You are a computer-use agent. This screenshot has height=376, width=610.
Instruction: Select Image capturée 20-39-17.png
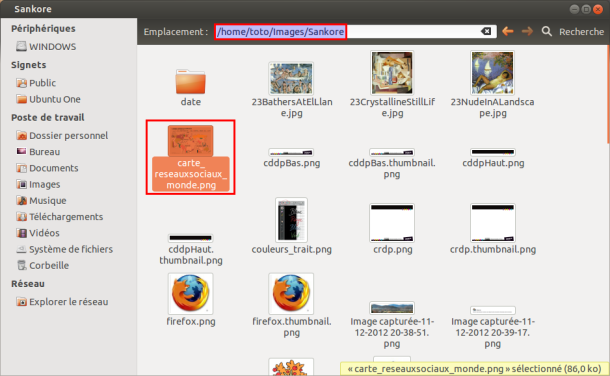[493, 327]
